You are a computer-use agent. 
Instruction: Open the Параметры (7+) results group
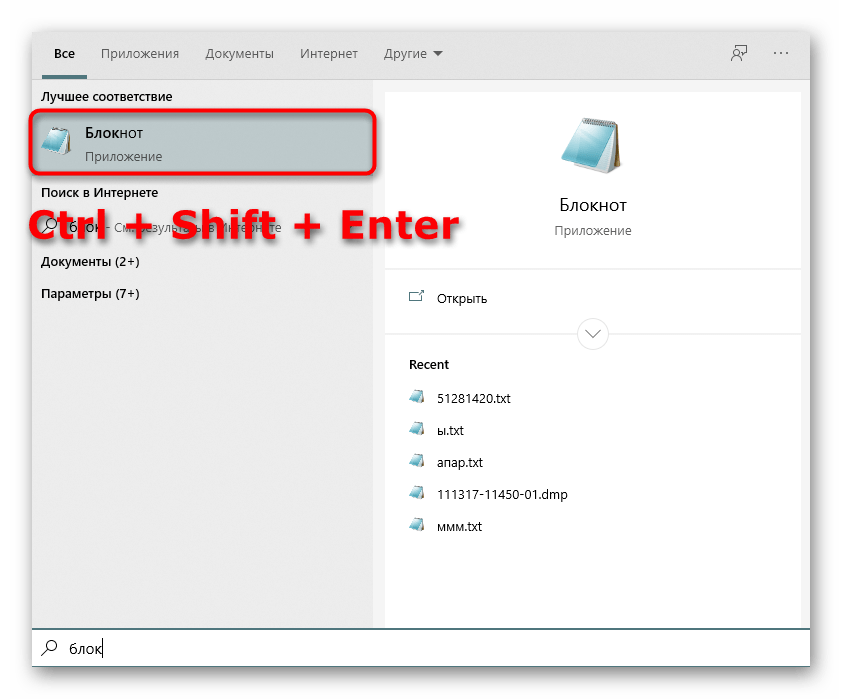[x=90, y=294]
